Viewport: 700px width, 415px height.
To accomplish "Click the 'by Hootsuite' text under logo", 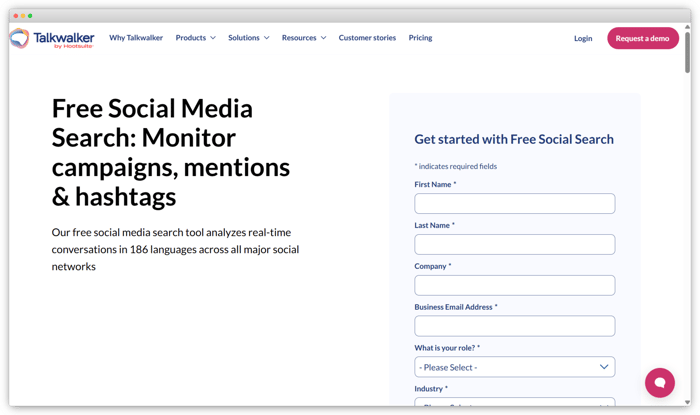I will tap(72, 46).
